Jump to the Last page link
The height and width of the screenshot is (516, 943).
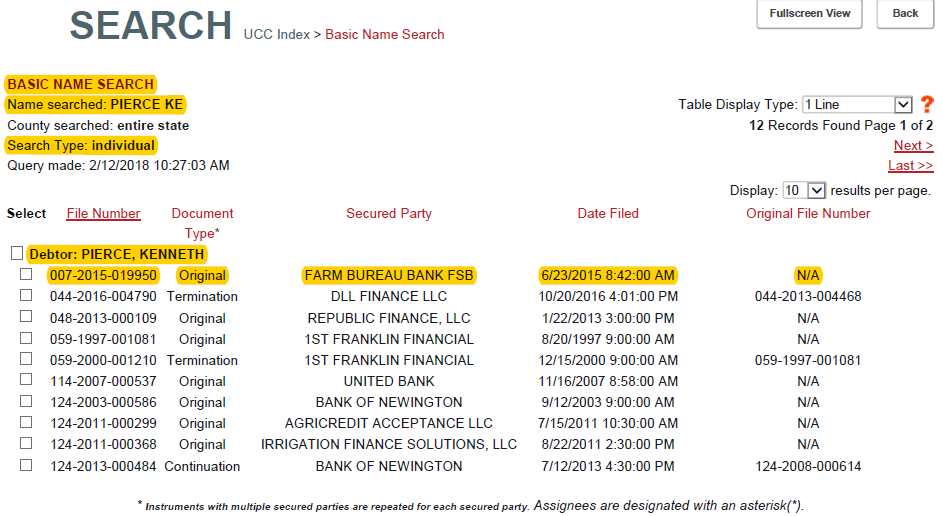pyautogui.click(x=910, y=166)
